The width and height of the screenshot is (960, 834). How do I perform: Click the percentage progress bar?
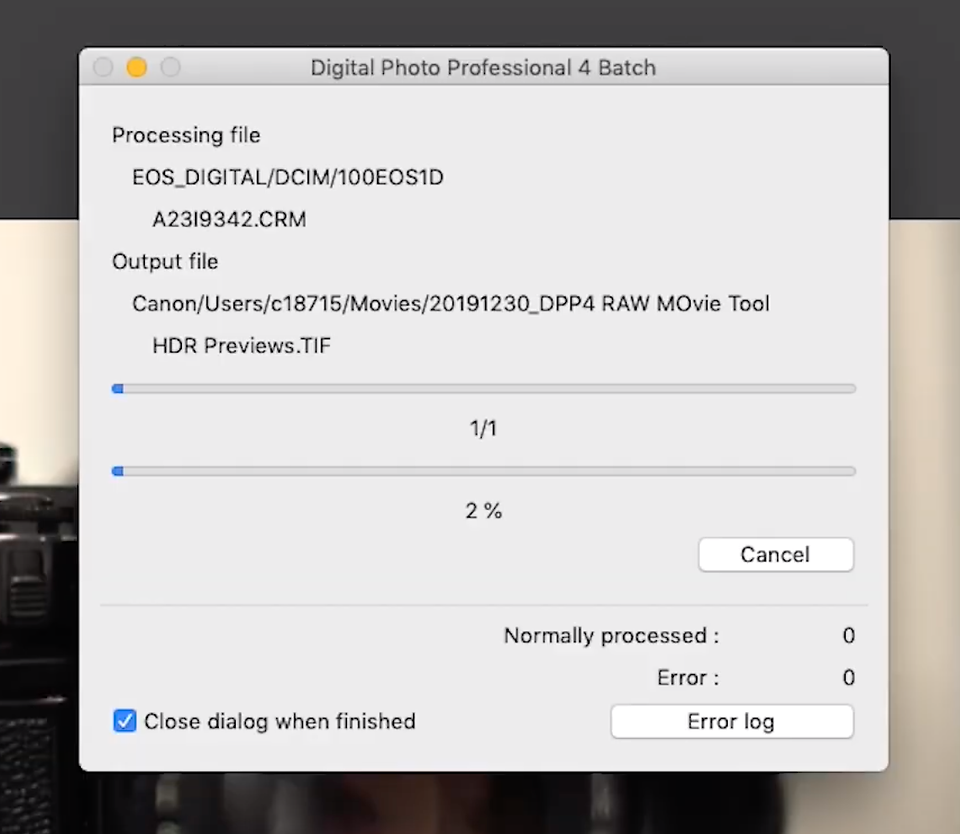(484, 471)
